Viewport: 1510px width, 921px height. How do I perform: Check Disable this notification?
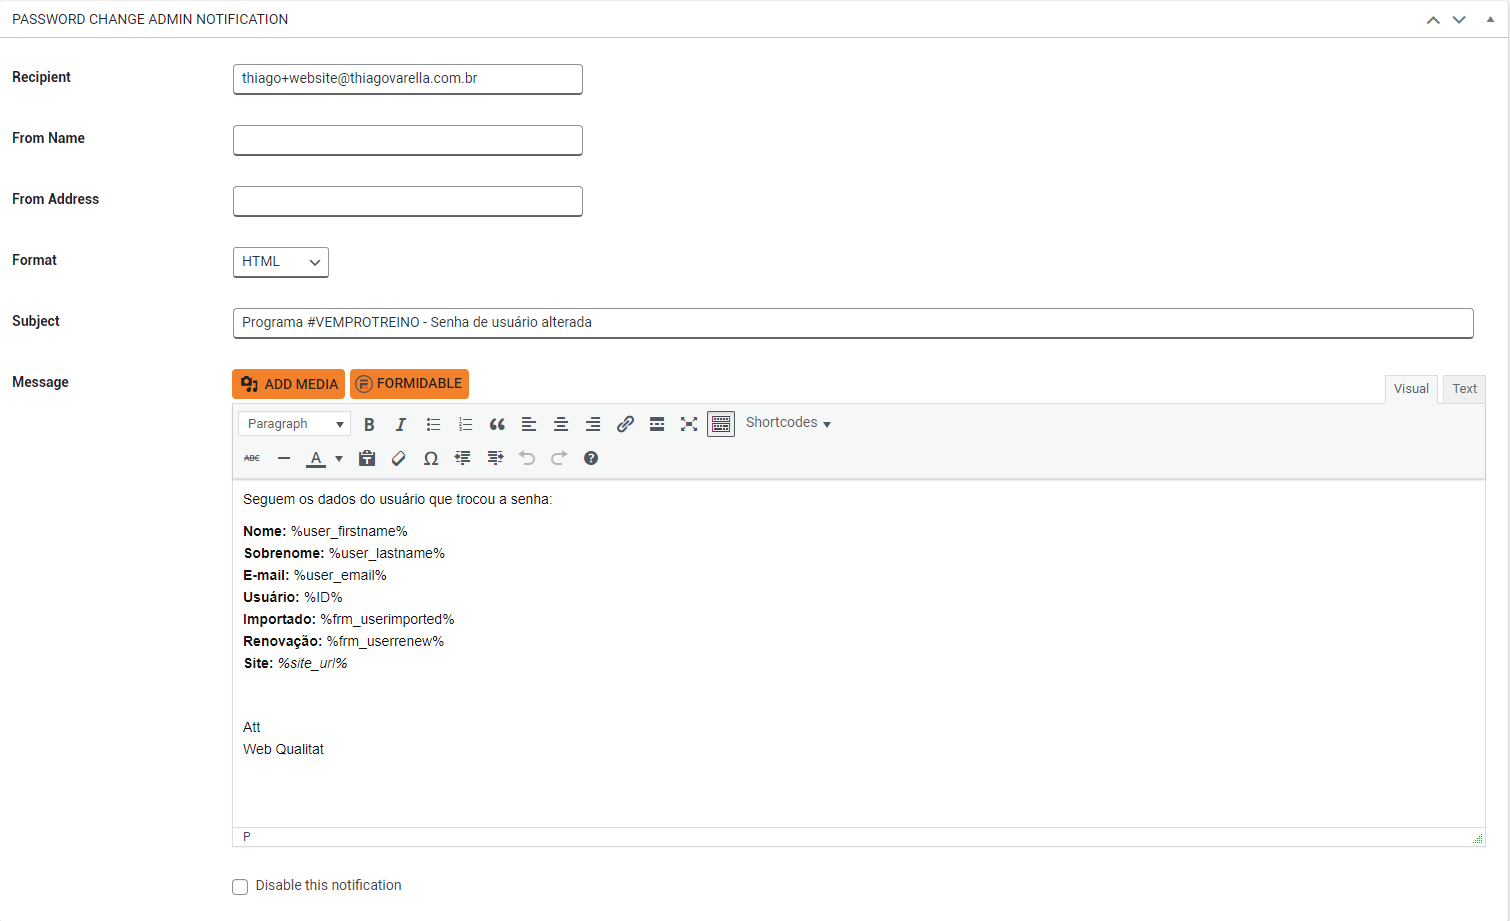(240, 887)
